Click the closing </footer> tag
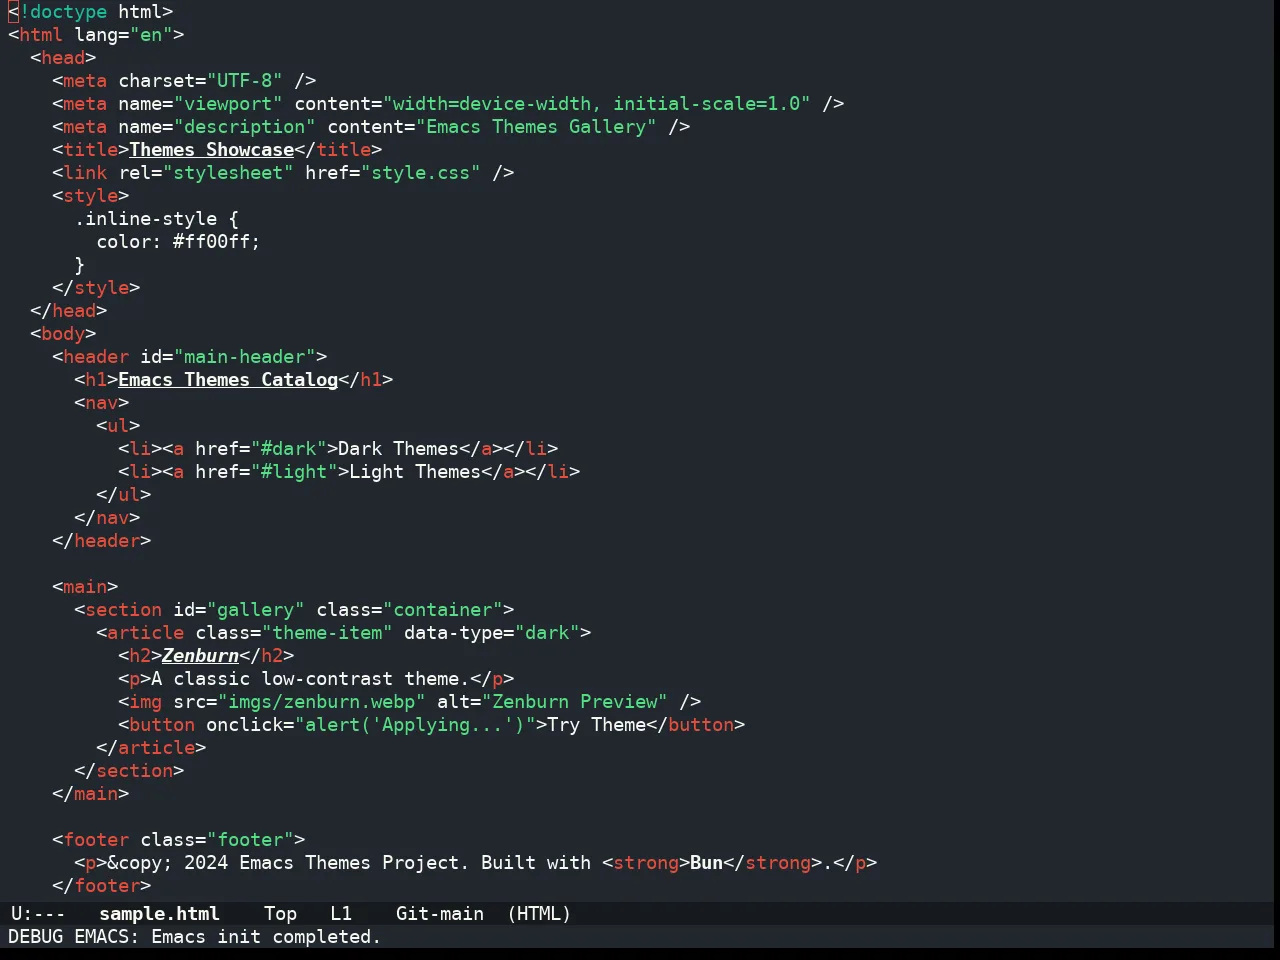The height and width of the screenshot is (960, 1280). point(102,885)
